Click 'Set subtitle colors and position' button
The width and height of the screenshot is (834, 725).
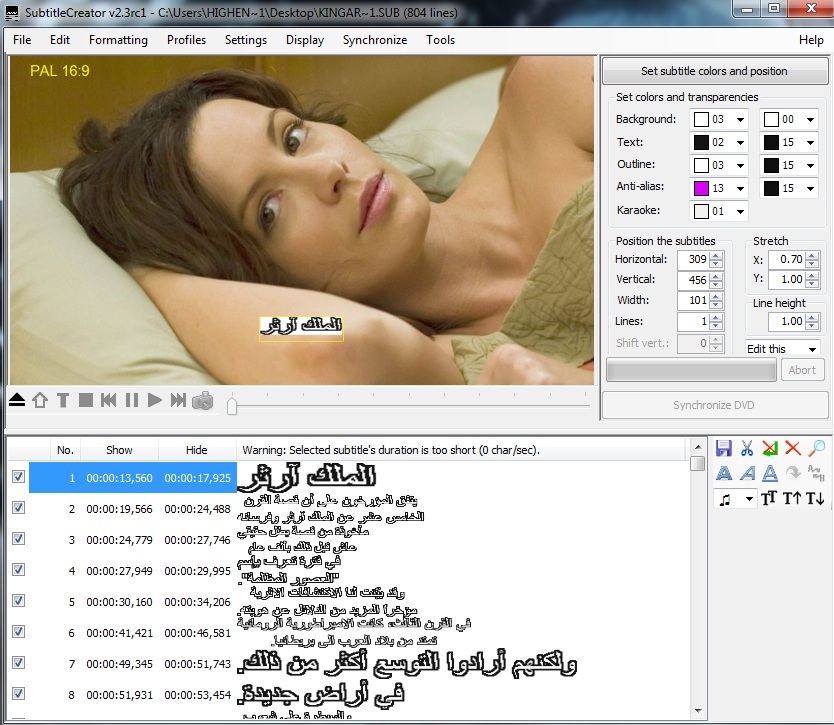coord(714,71)
